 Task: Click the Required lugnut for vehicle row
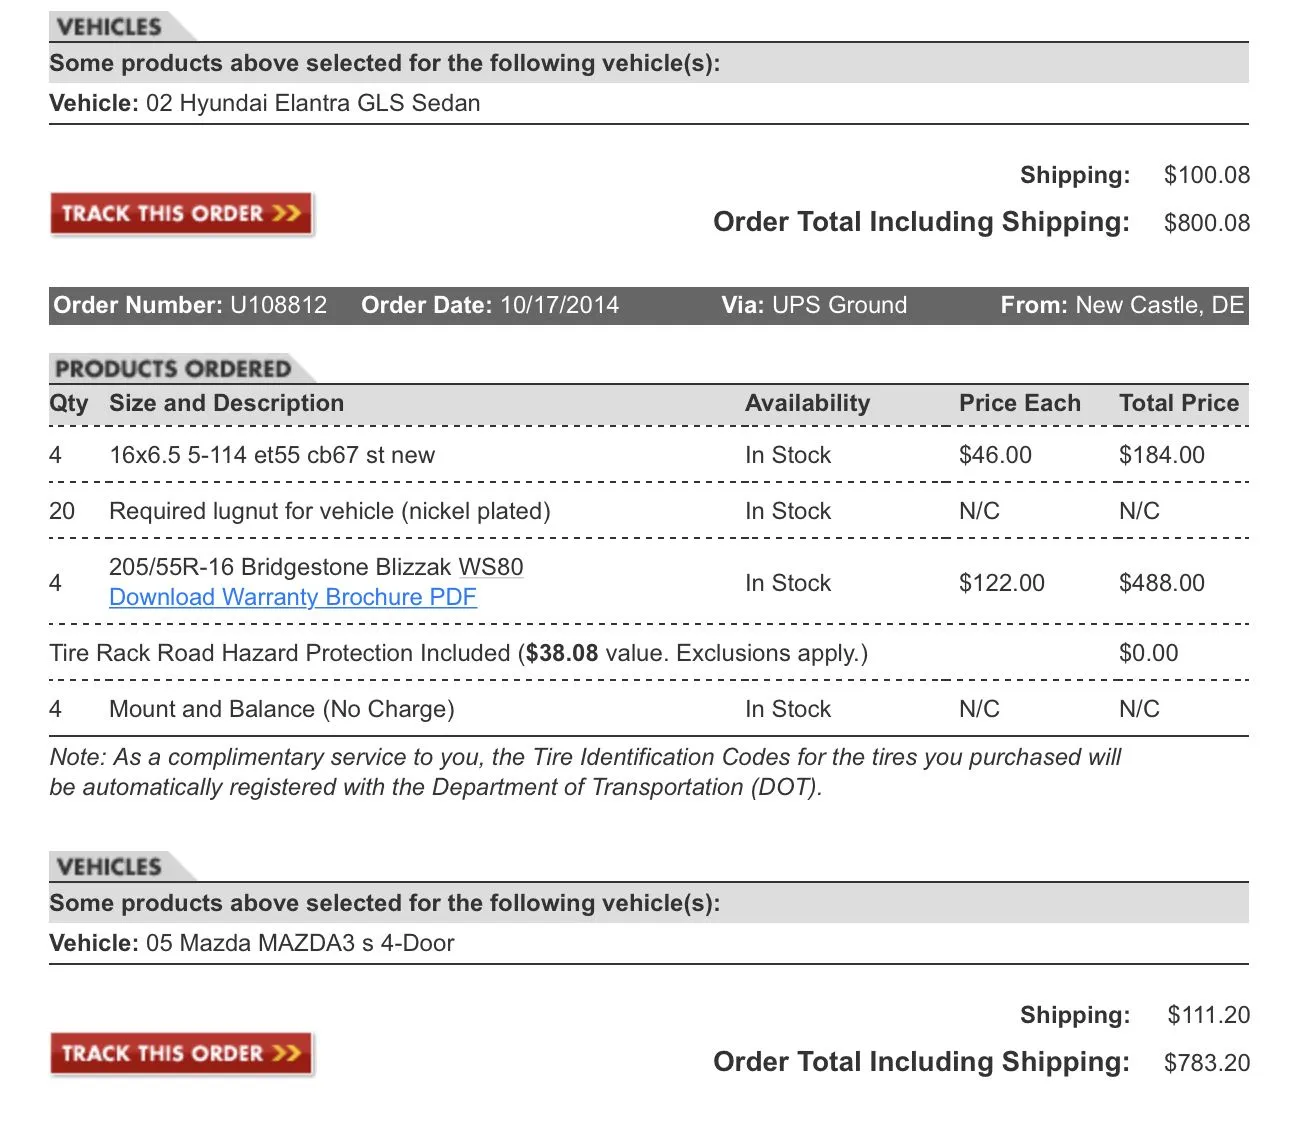(649, 511)
